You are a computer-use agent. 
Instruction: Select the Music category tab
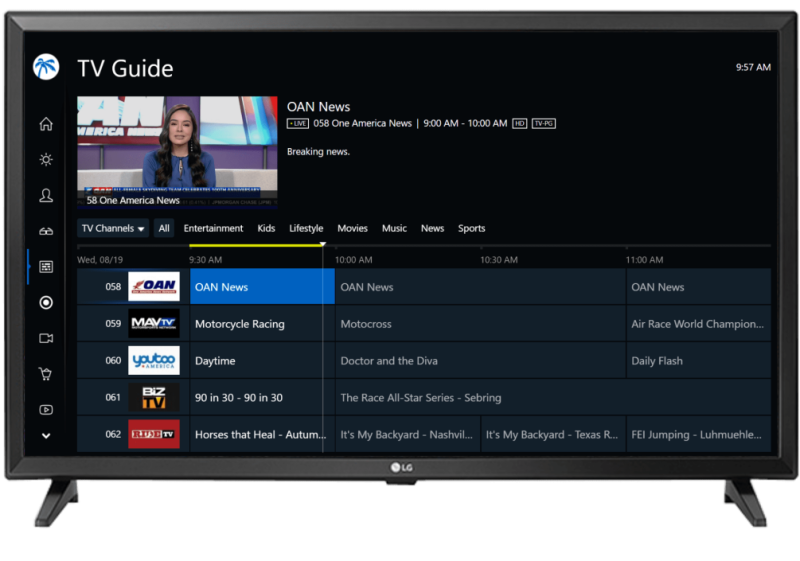click(394, 228)
